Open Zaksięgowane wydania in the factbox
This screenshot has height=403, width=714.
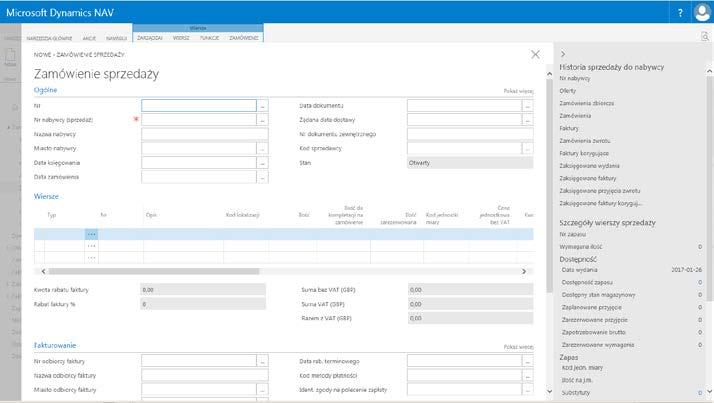pyautogui.click(x=589, y=166)
